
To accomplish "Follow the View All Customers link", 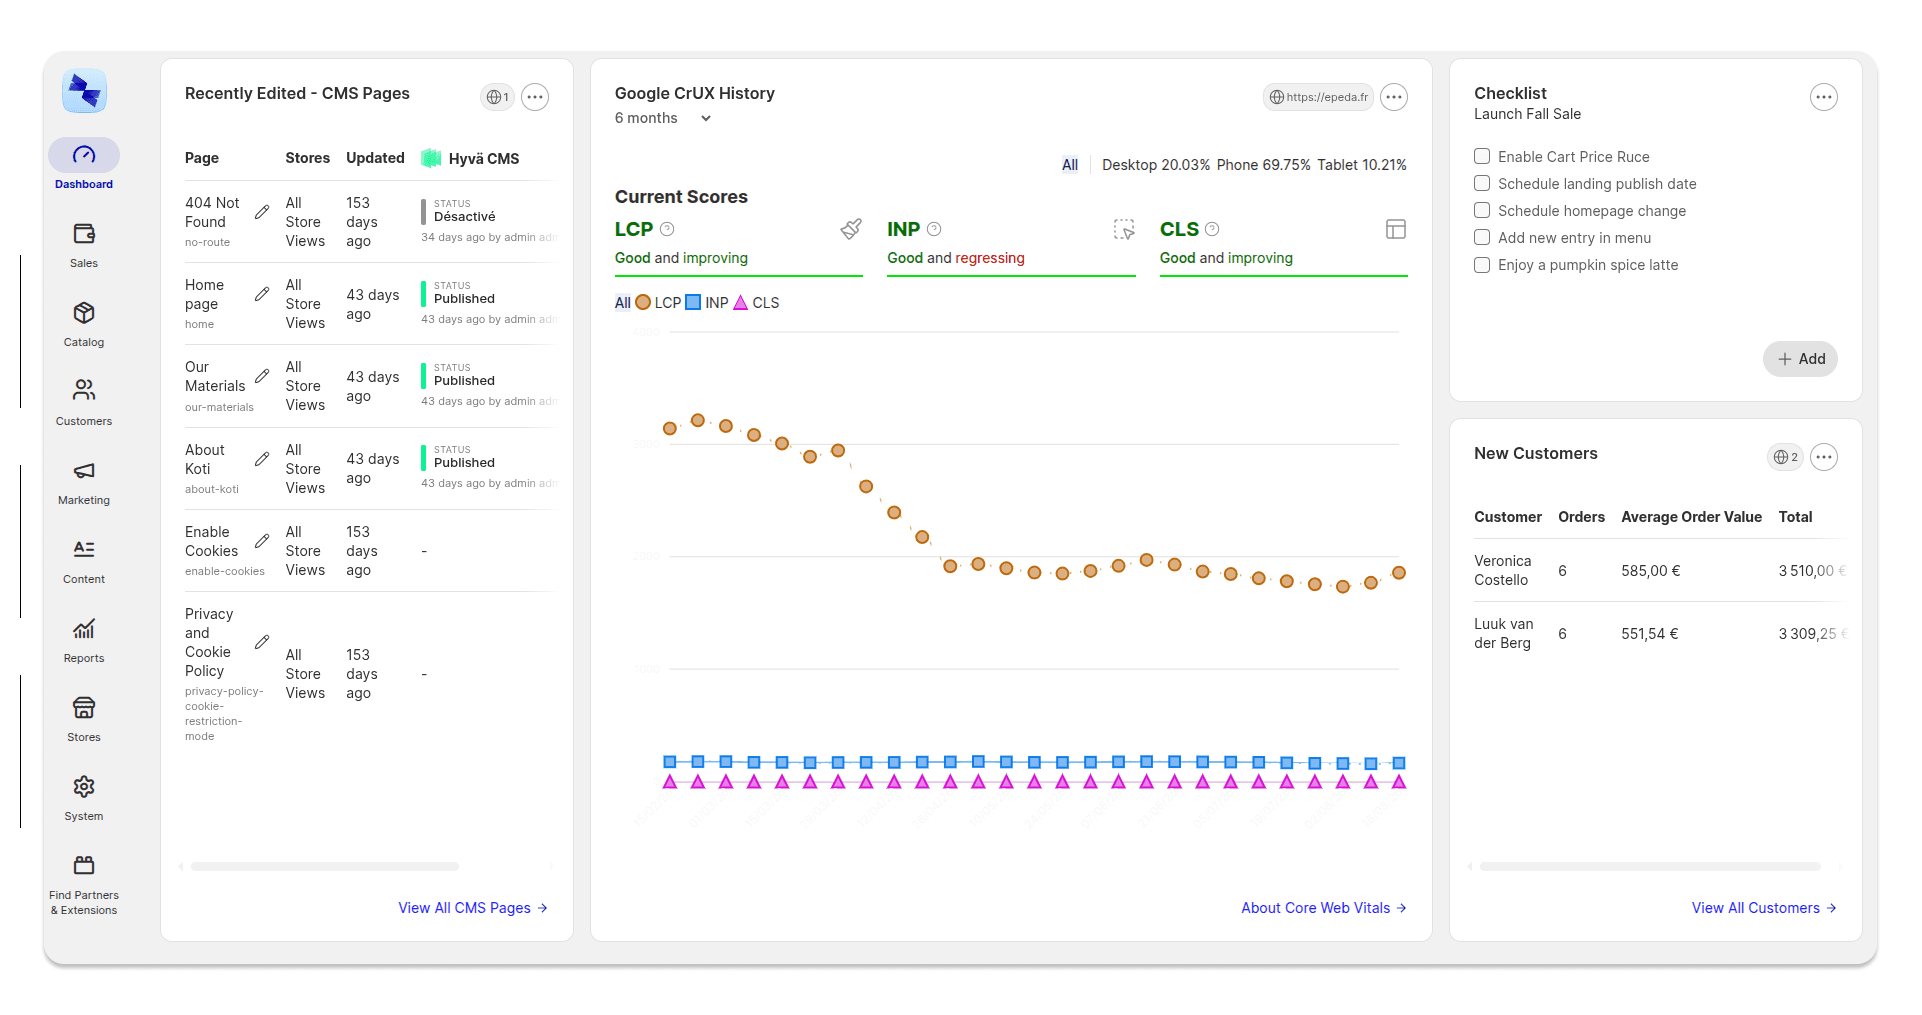I will point(1764,908).
